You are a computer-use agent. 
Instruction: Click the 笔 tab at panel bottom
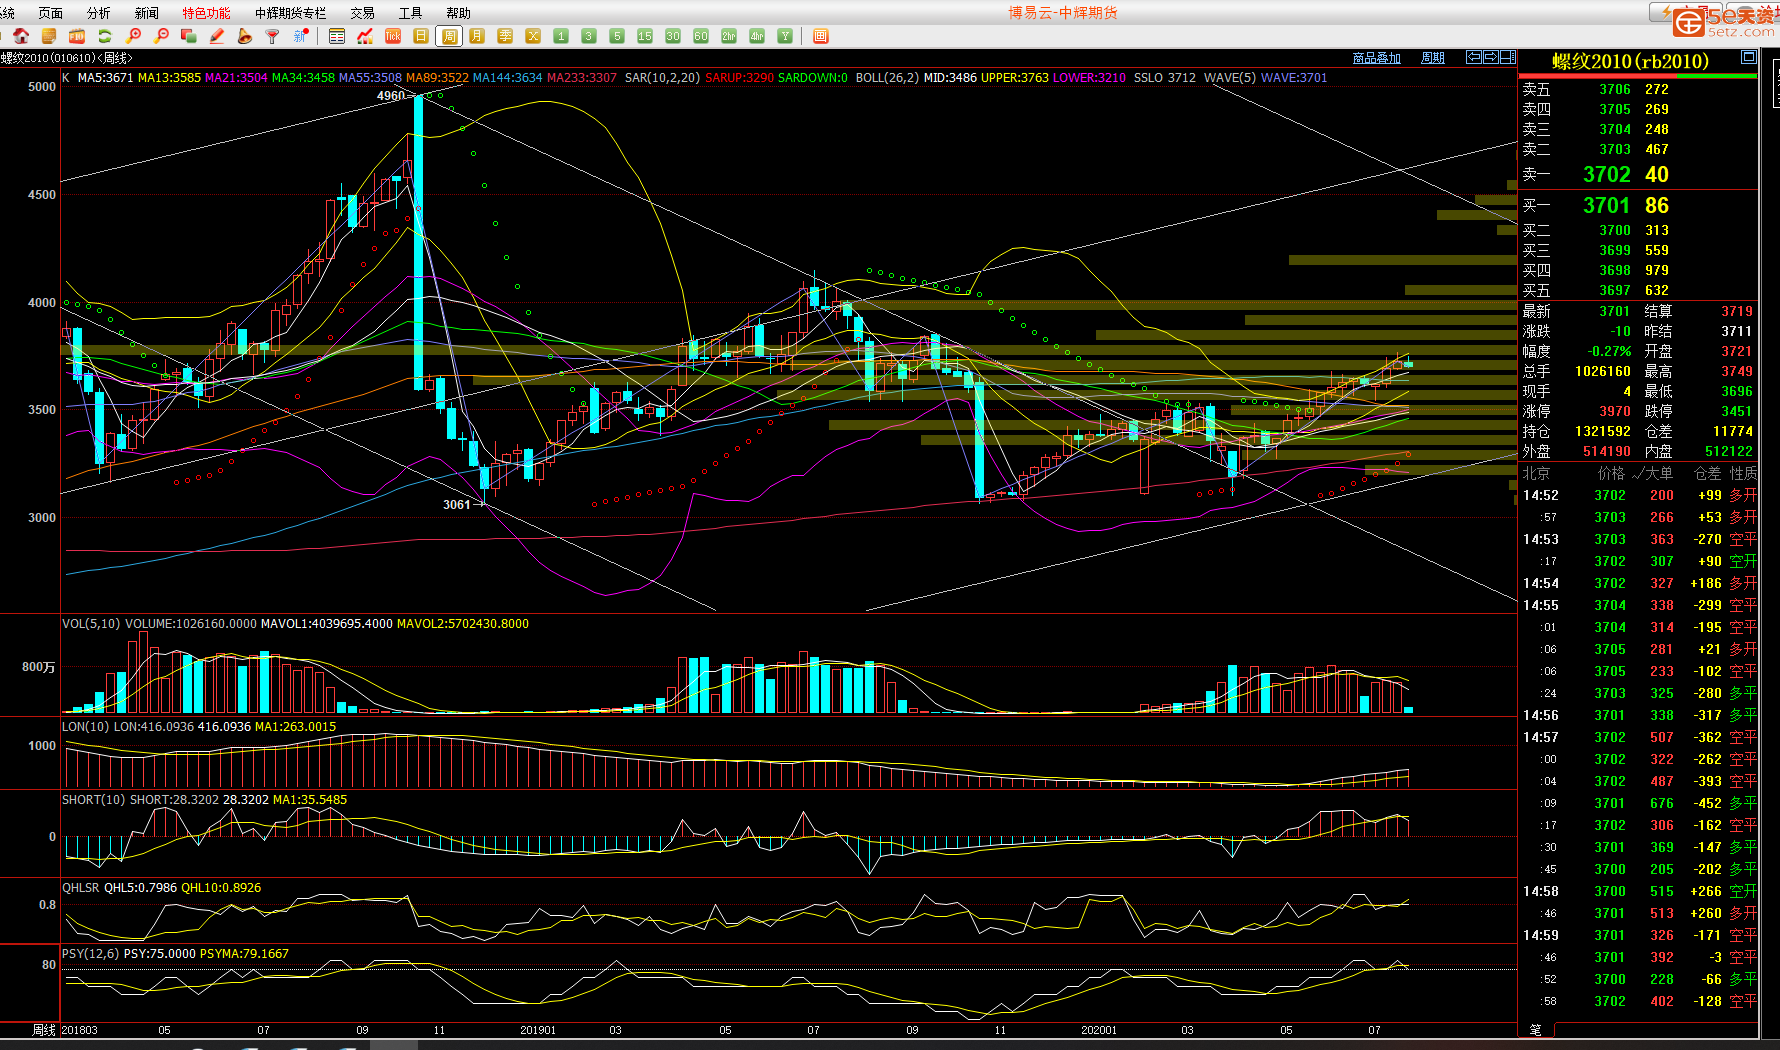coord(1536,1030)
